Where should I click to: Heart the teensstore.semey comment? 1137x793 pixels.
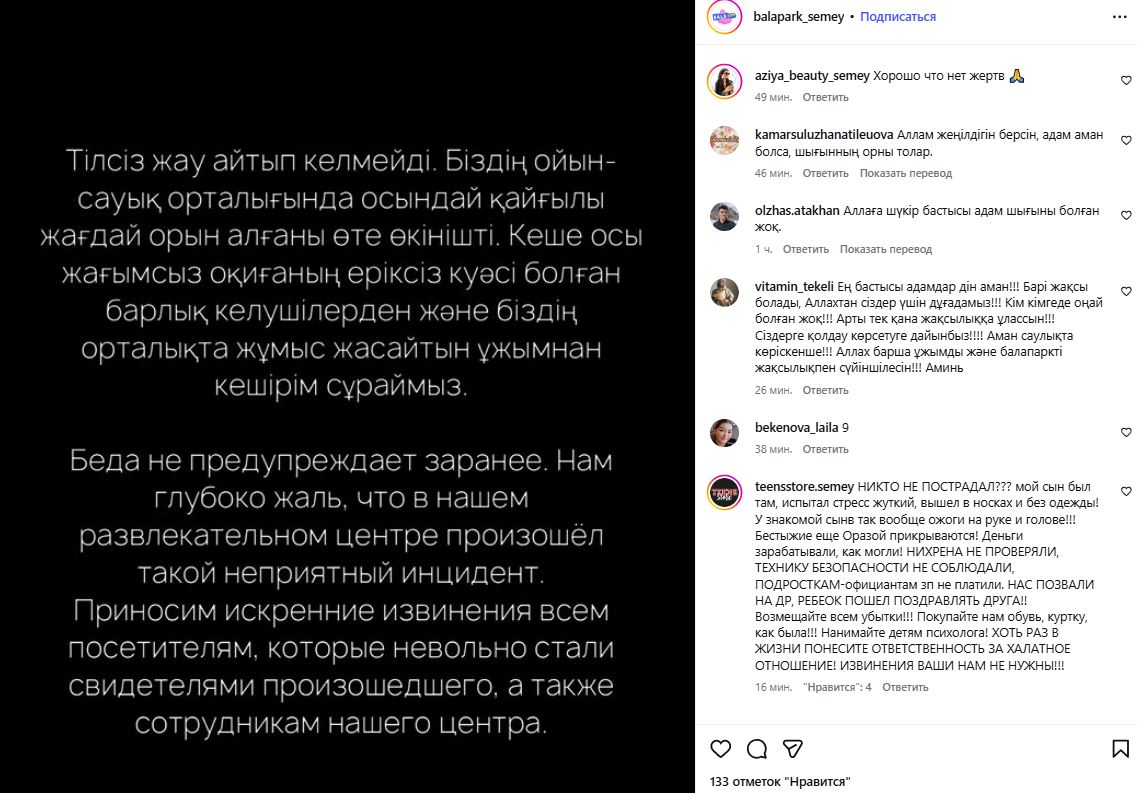[1126, 492]
